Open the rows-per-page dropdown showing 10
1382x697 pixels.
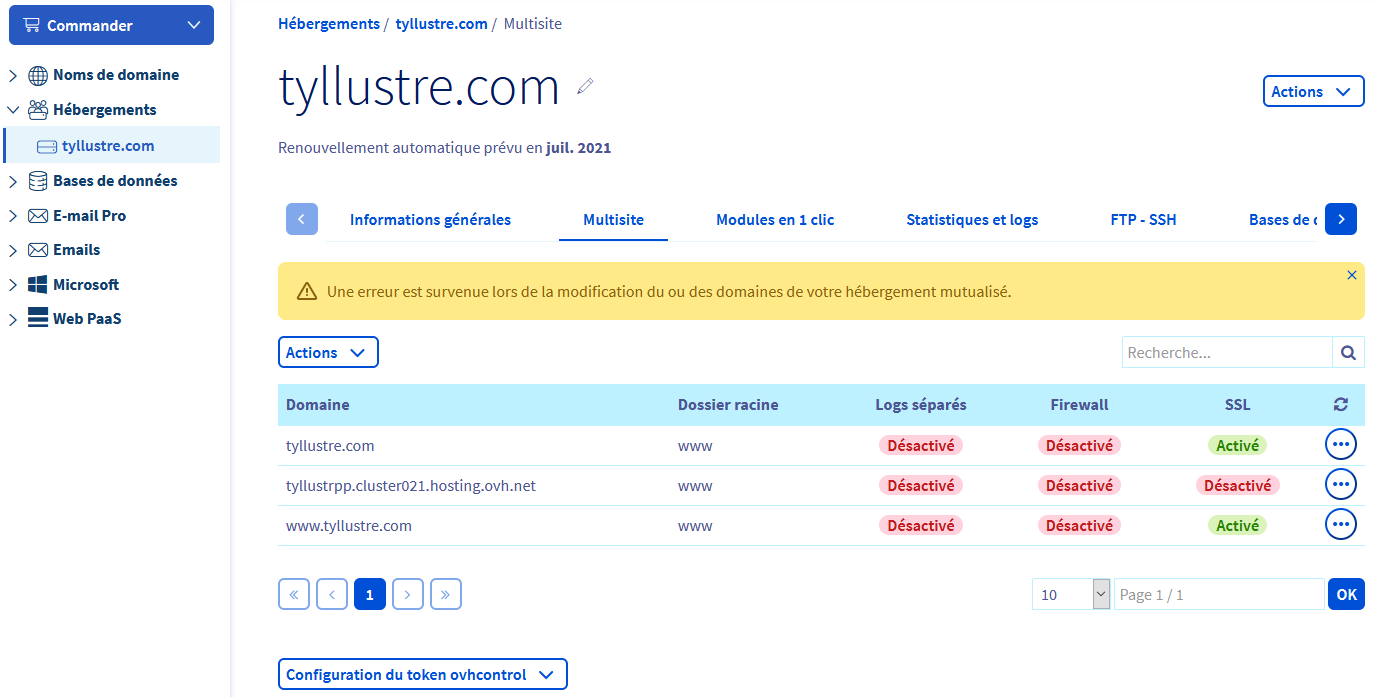(1071, 595)
